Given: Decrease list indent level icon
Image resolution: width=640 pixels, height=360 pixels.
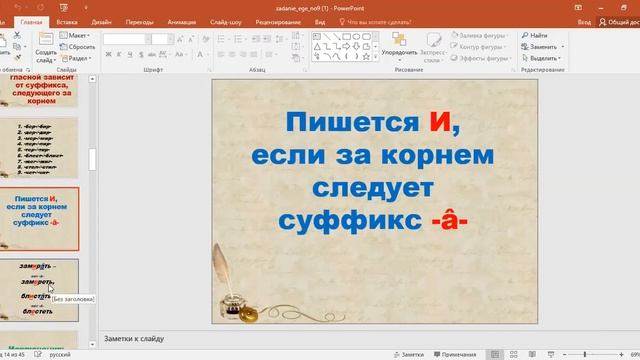Looking at the screenshot, I should point(256,39).
